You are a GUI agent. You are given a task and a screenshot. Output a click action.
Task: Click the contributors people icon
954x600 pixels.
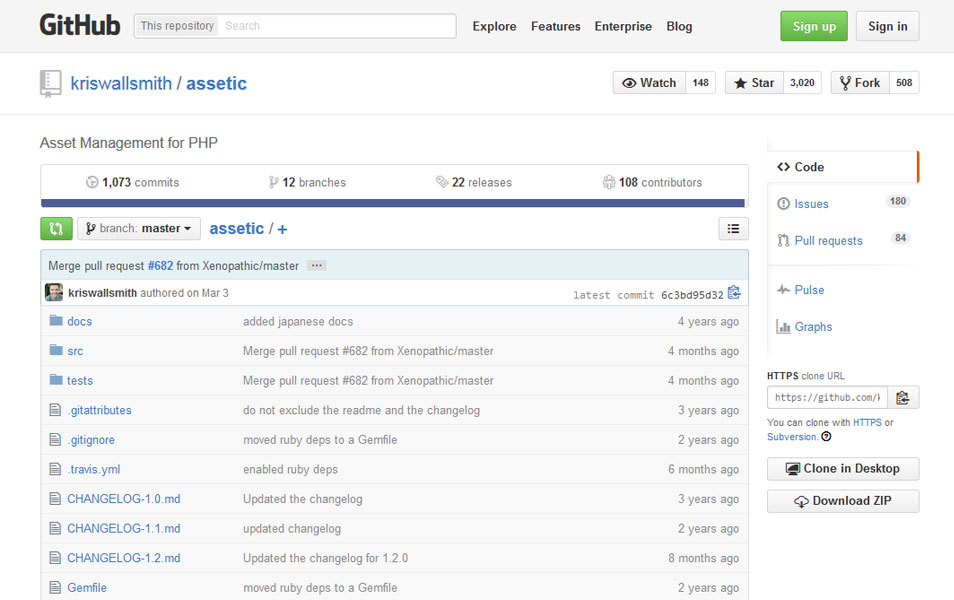(x=608, y=182)
